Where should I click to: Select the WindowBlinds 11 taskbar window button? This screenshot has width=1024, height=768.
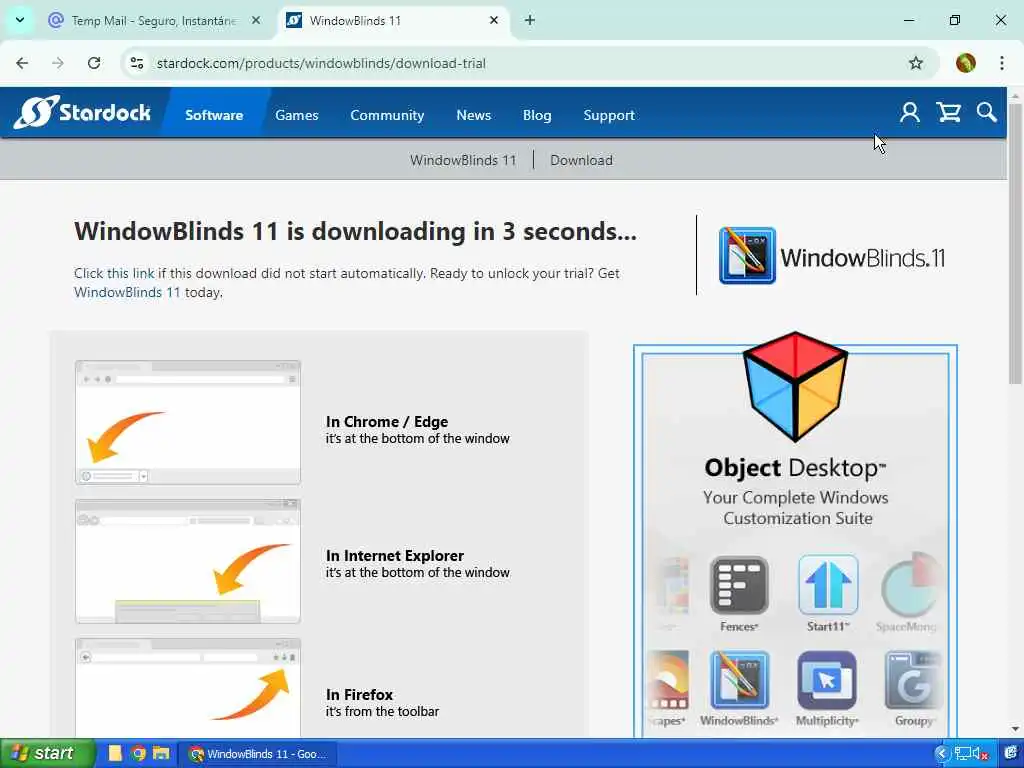tap(257, 754)
